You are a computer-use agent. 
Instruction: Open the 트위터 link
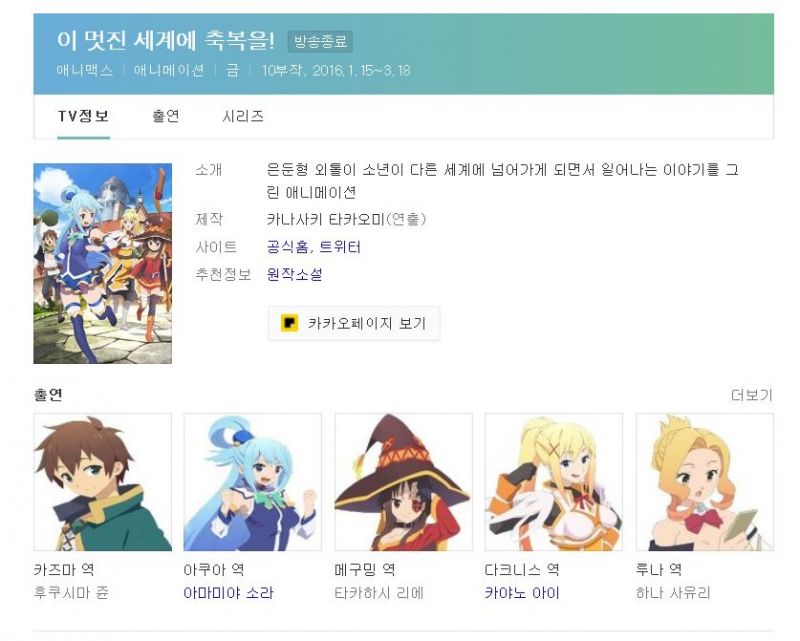[340, 247]
